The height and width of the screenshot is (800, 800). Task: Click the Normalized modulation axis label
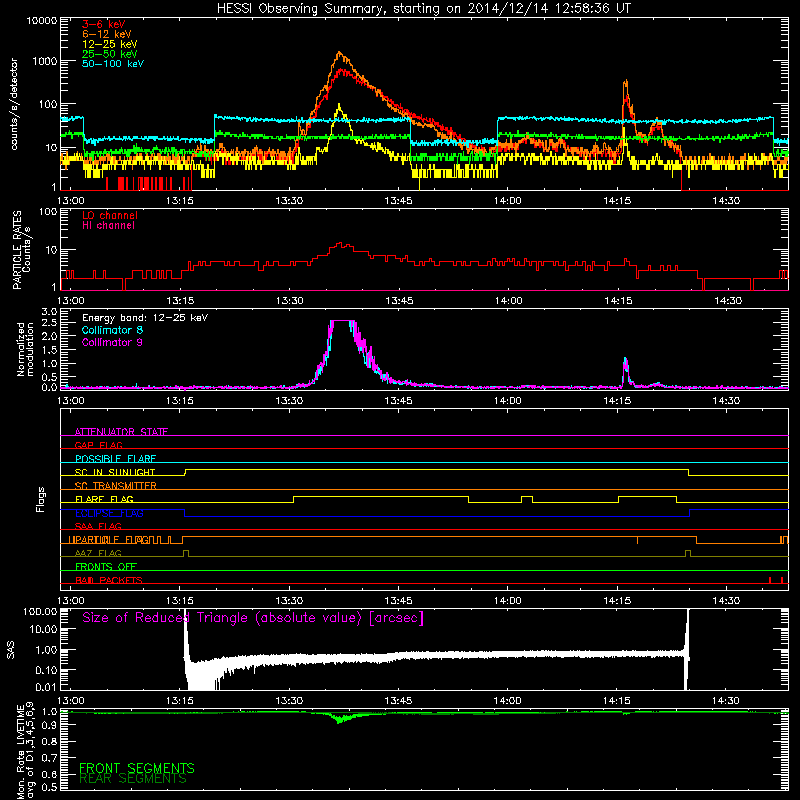[25, 349]
